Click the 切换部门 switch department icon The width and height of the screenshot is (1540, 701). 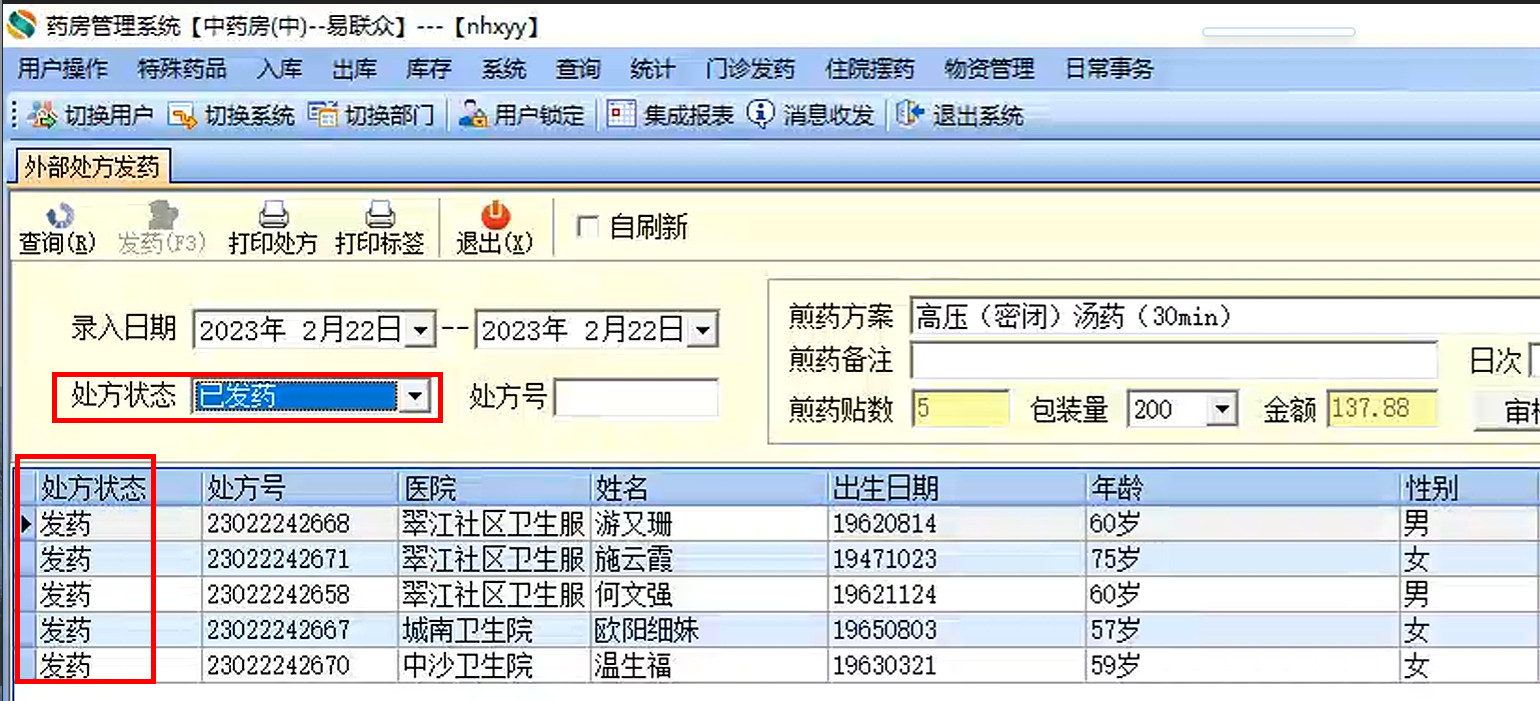point(323,115)
